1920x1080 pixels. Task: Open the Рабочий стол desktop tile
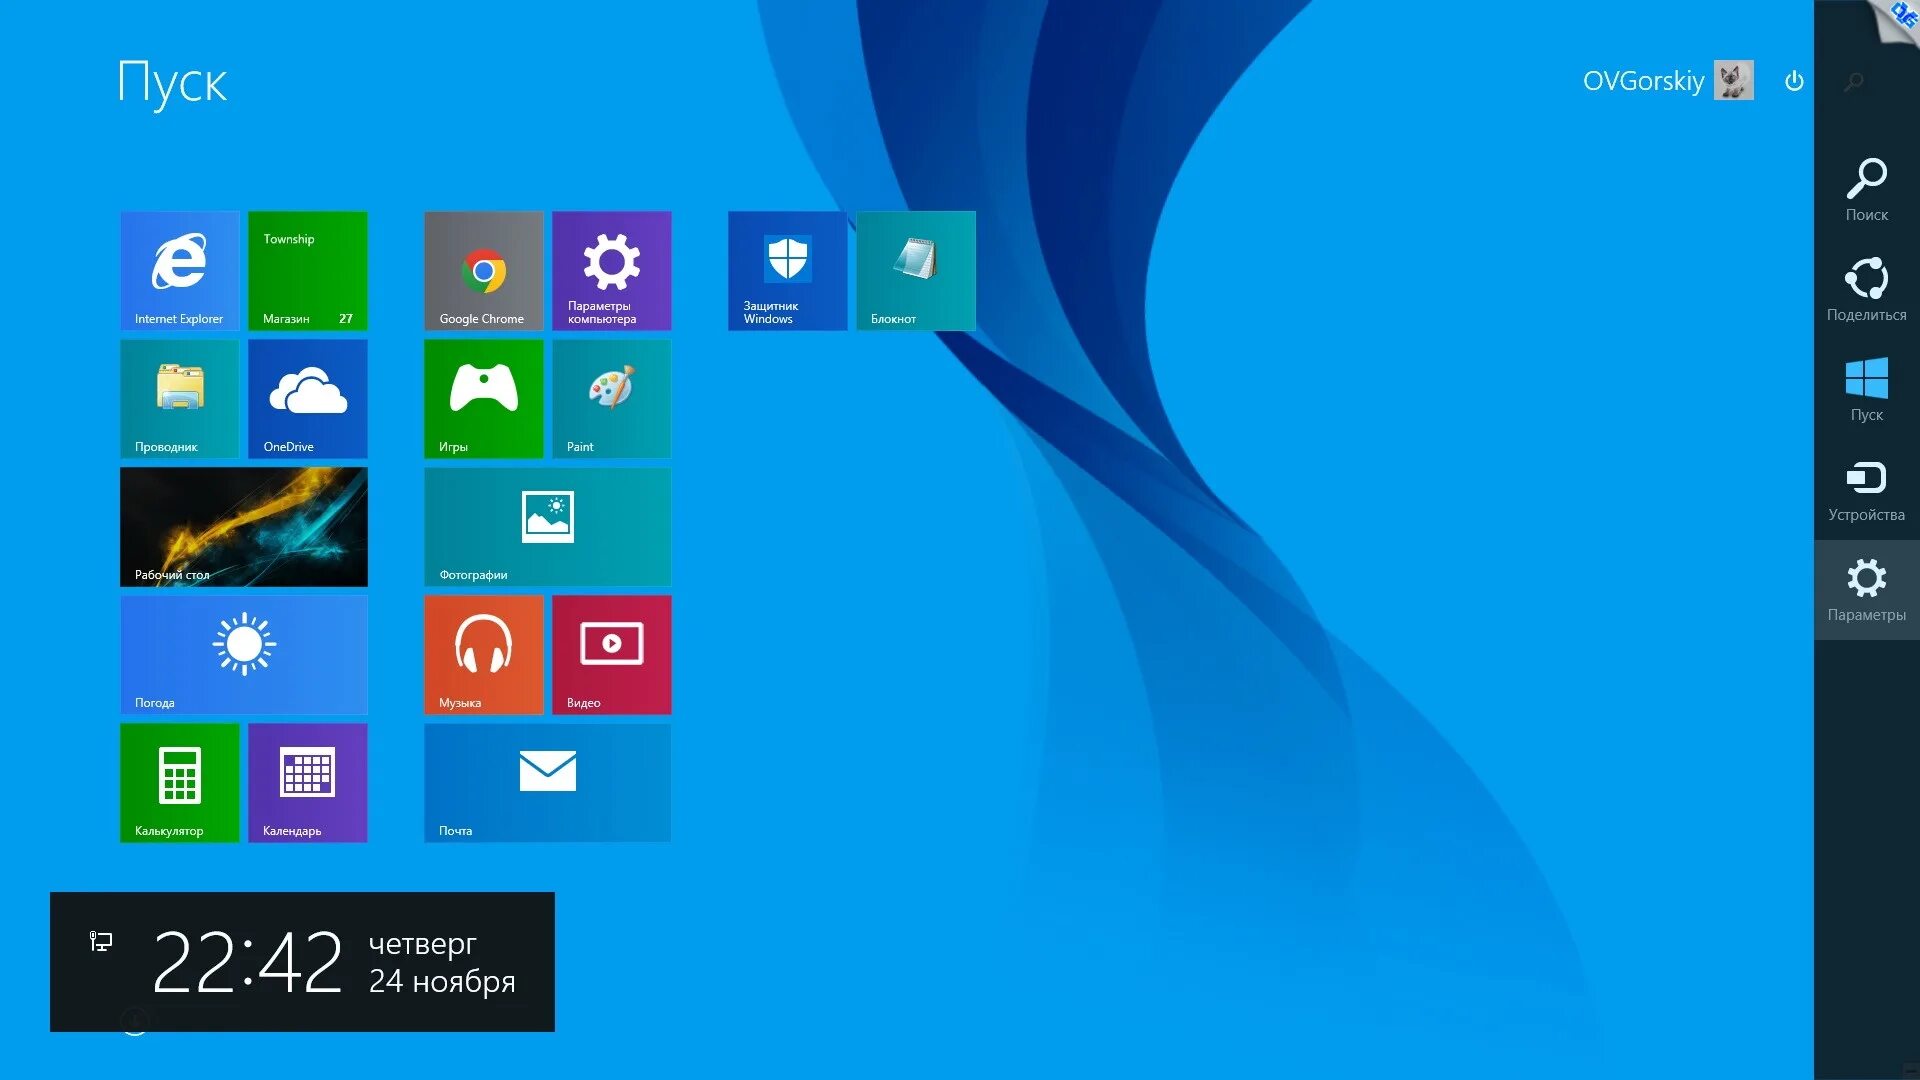pyautogui.click(x=244, y=527)
